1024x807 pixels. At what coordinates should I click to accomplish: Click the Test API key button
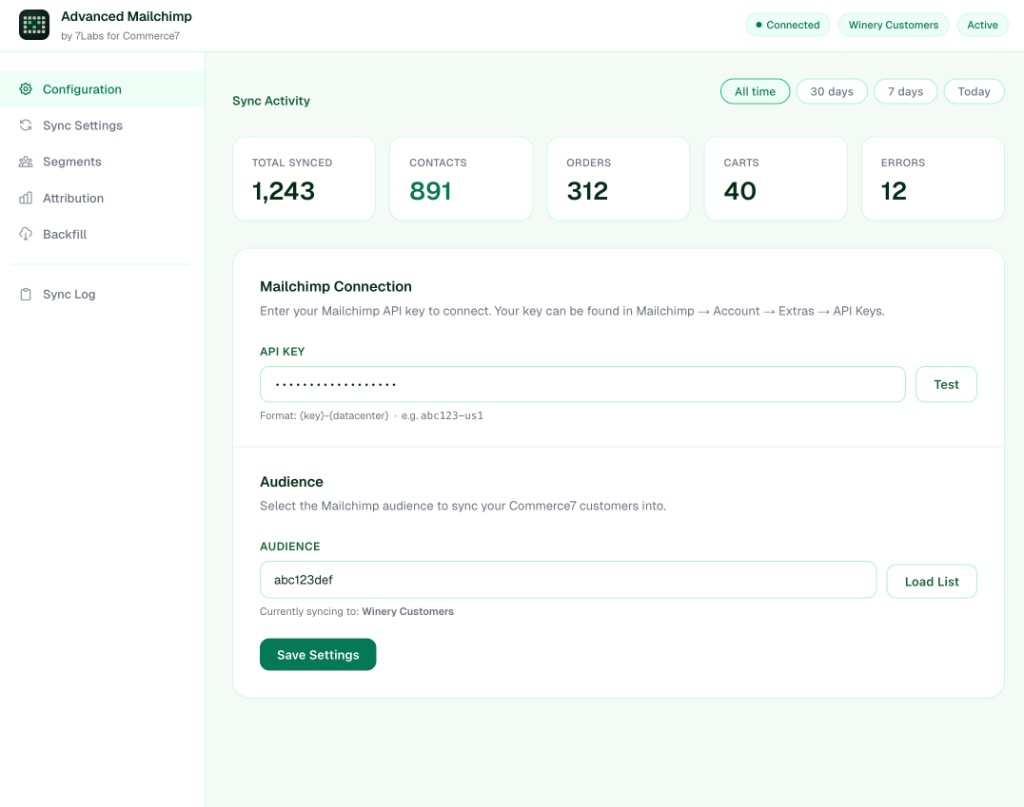click(x=946, y=384)
